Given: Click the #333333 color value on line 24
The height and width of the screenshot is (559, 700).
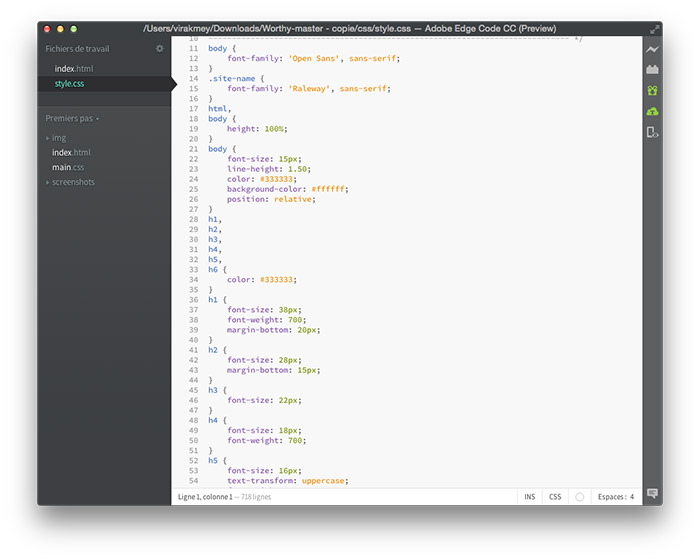Looking at the screenshot, I should pos(276,179).
